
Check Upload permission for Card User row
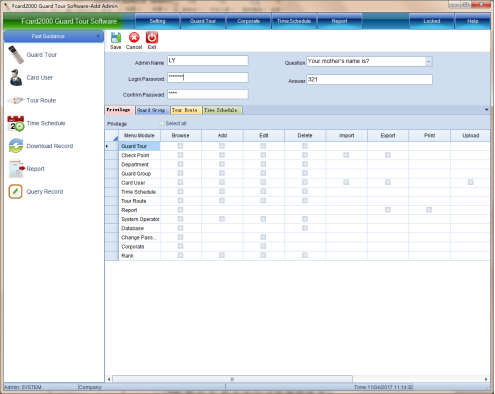click(x=470, y=182)
